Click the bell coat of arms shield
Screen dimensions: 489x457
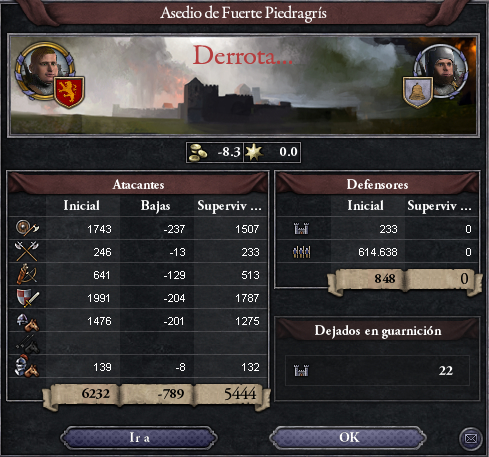pyautogui.click(x=418, y=92)
